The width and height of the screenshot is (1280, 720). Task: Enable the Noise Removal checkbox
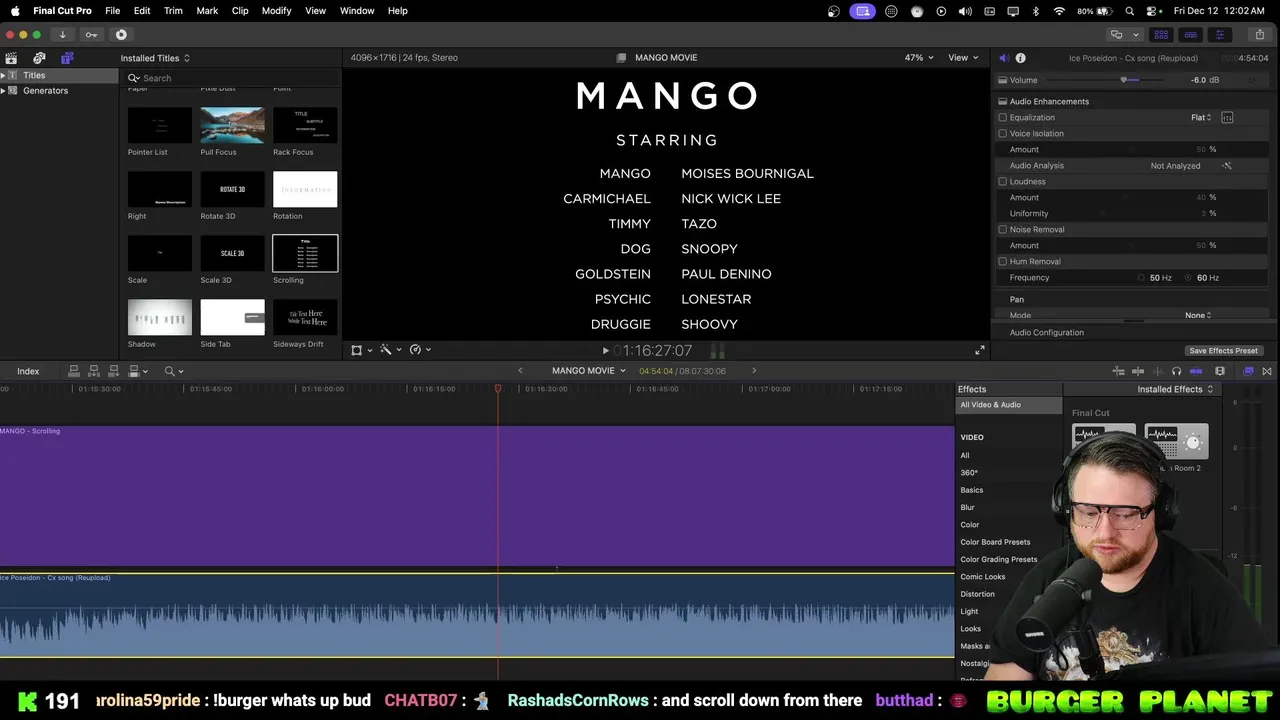tap(1003, 230)
